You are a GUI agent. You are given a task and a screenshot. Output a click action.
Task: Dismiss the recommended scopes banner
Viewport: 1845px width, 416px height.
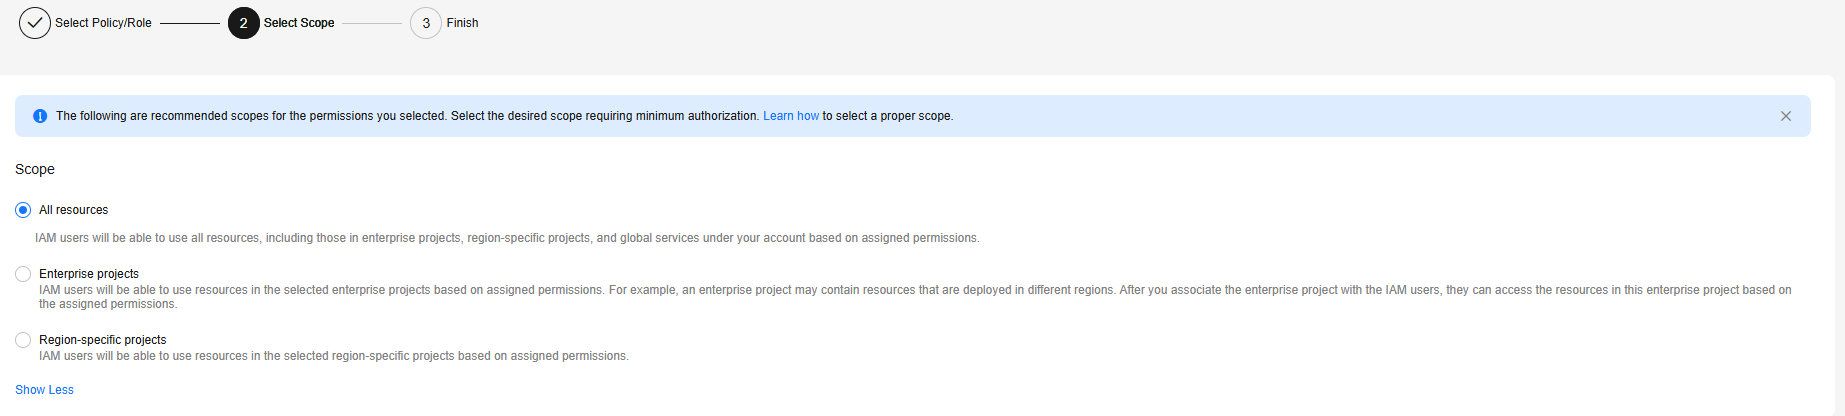coord(1785,116)
